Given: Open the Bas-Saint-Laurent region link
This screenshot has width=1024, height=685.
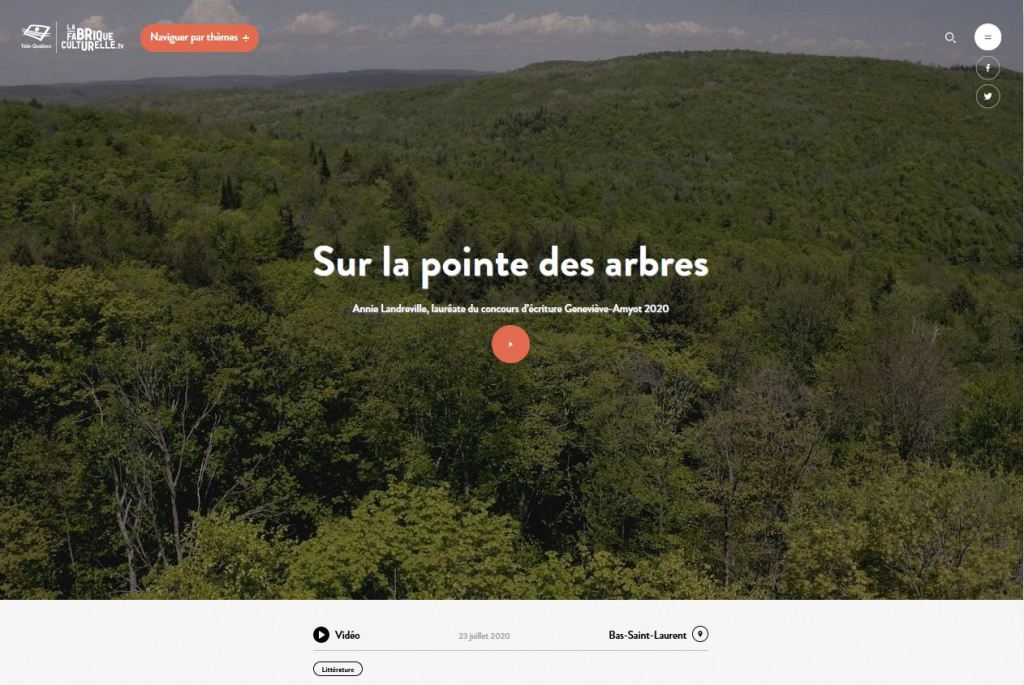Looking at the screenshot, I should tap(647, 635).
